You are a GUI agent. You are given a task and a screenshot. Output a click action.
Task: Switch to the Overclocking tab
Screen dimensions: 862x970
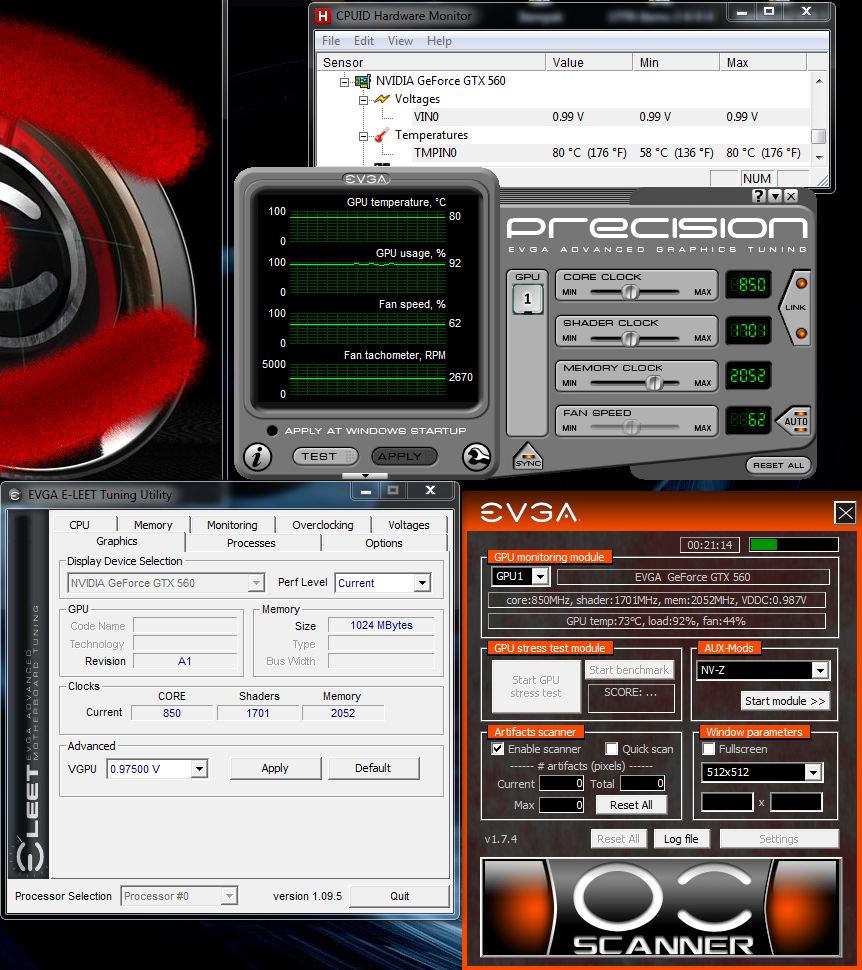click(322, 525)
